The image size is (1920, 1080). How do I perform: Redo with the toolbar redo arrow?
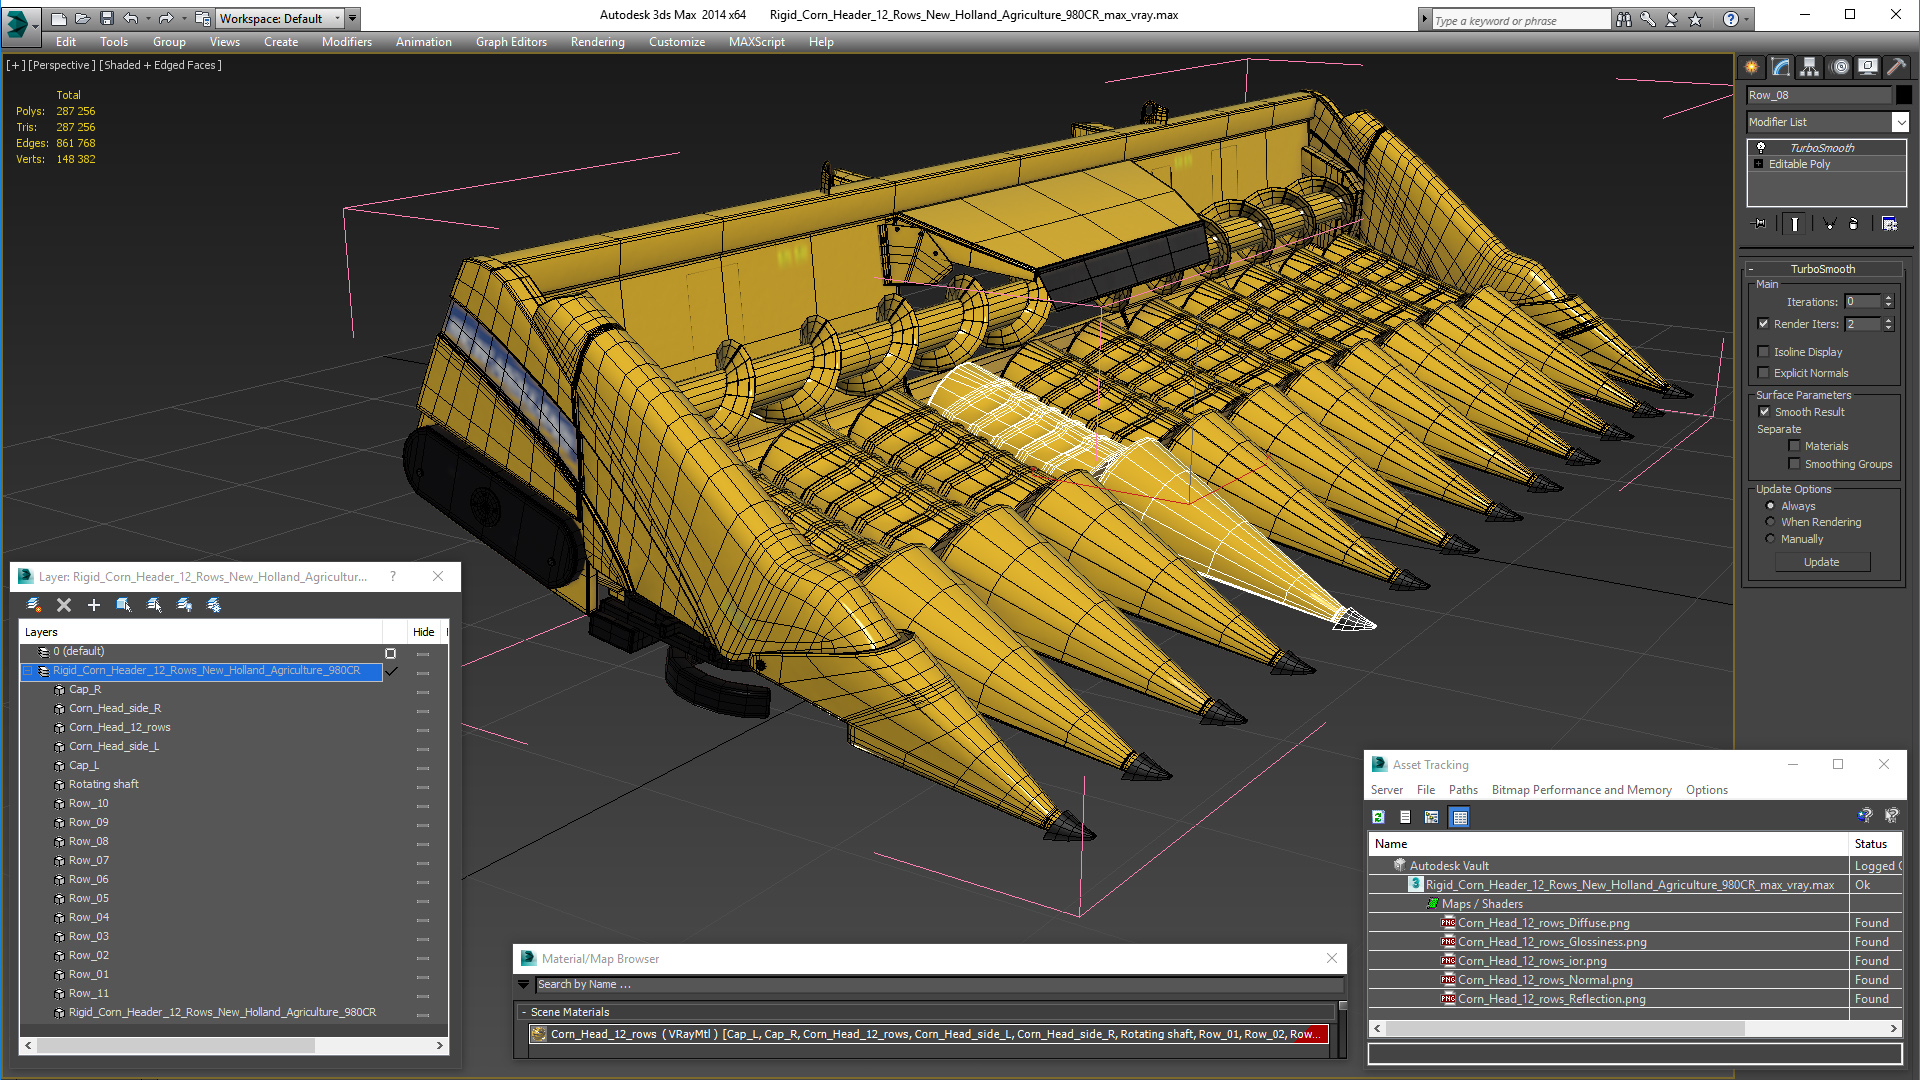click(166, 18)
